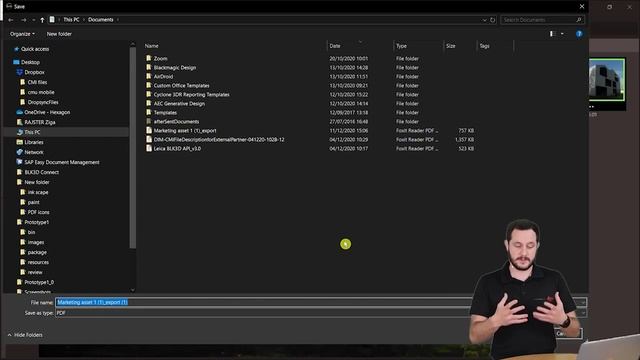Select Custom Office Templates folder

click(181, 86)
